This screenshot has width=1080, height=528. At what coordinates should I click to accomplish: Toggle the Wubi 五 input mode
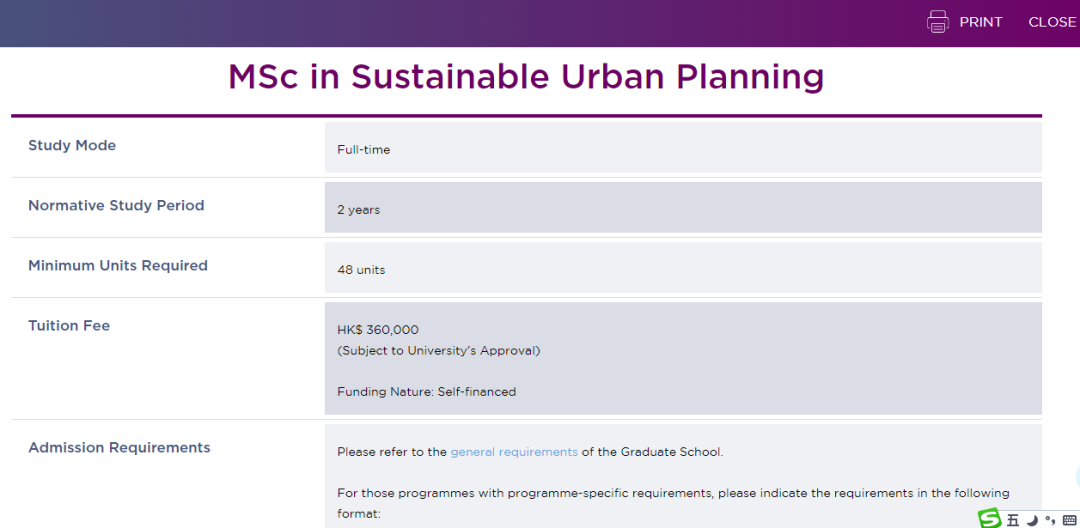click(1012, 519)
